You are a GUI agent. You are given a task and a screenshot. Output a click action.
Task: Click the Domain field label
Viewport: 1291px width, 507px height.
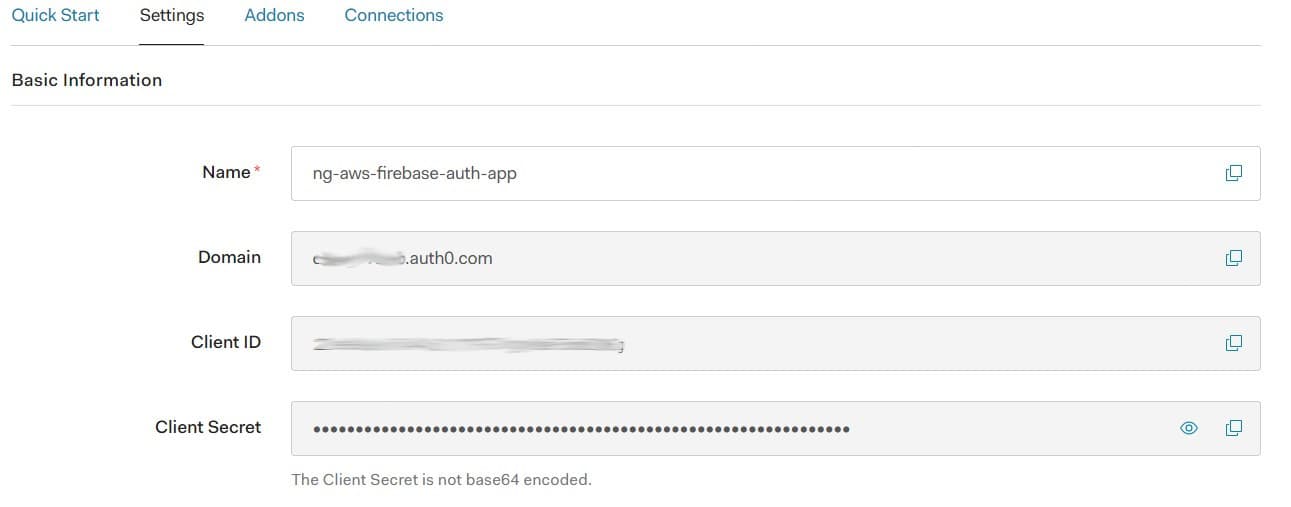[229, 257]
